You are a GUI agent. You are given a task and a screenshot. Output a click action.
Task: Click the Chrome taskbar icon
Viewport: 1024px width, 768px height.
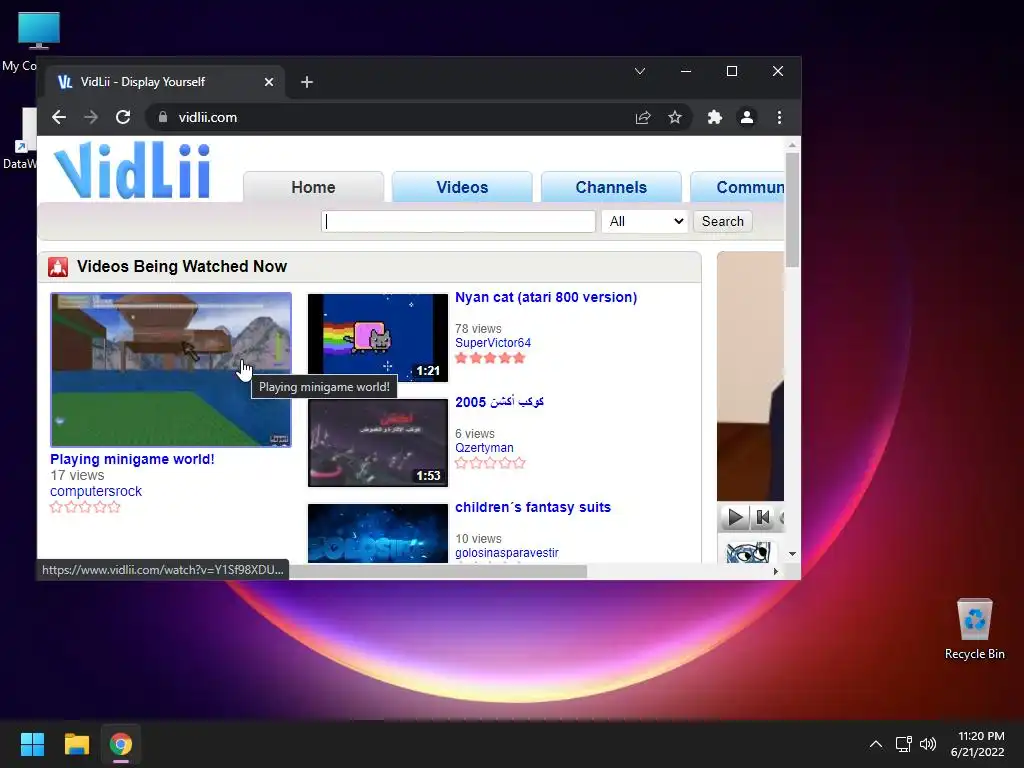tap(121, 744)
